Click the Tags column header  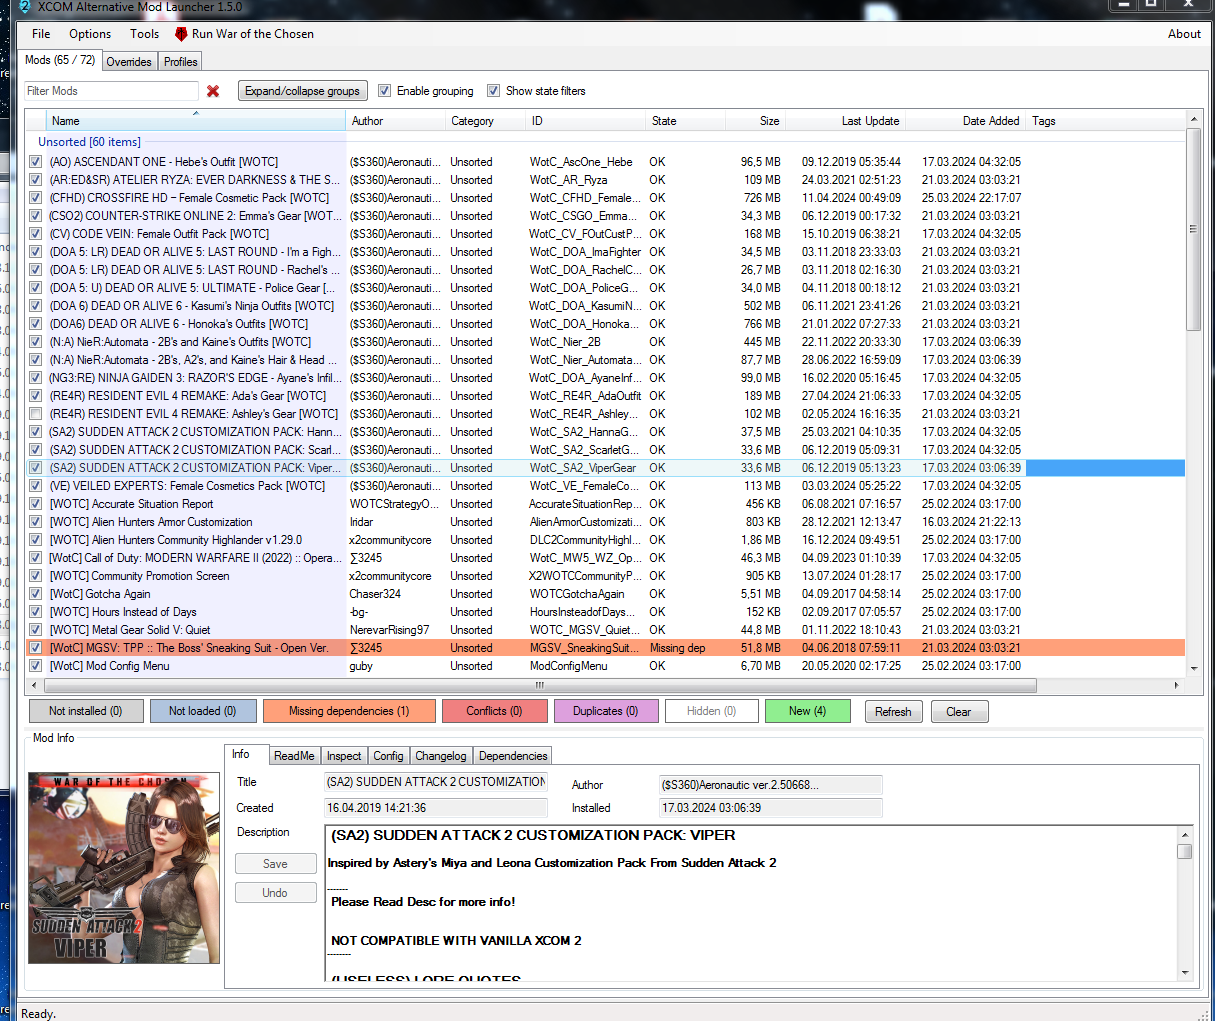point(1105,121)
